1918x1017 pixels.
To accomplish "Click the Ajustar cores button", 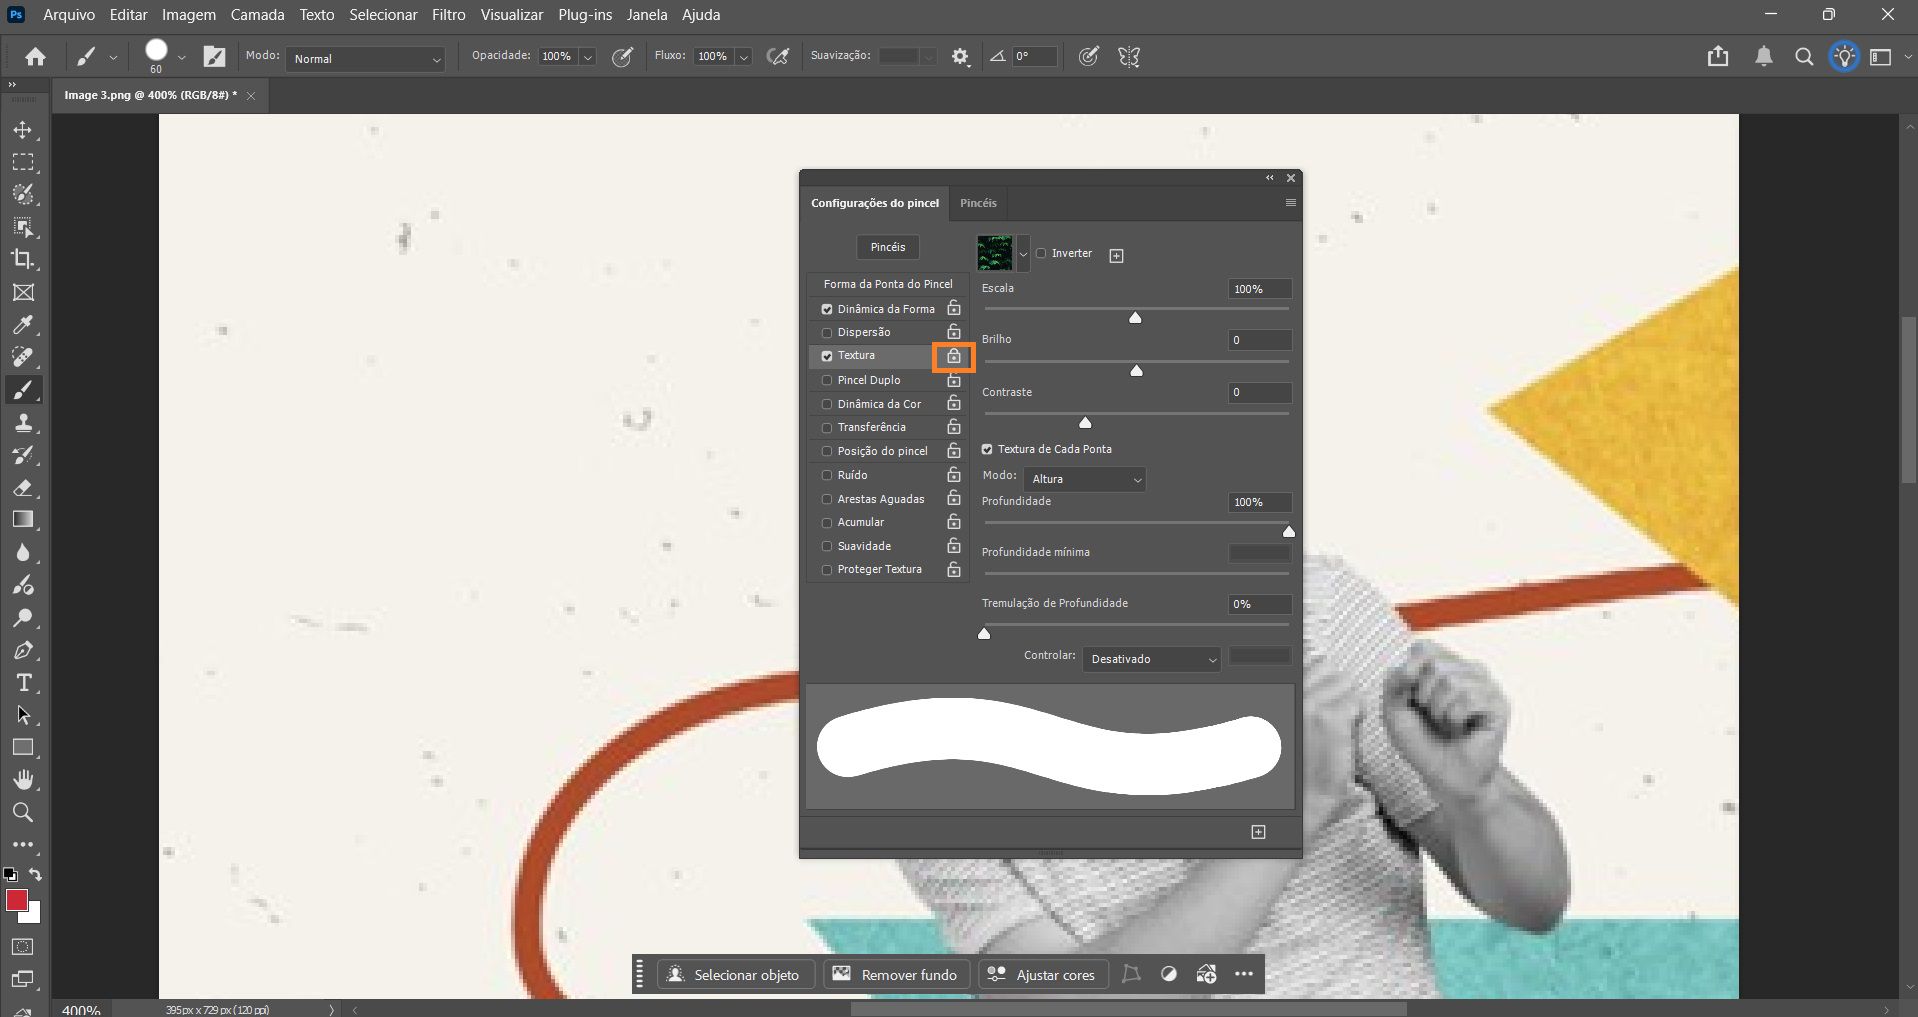I will point(1042,974).
